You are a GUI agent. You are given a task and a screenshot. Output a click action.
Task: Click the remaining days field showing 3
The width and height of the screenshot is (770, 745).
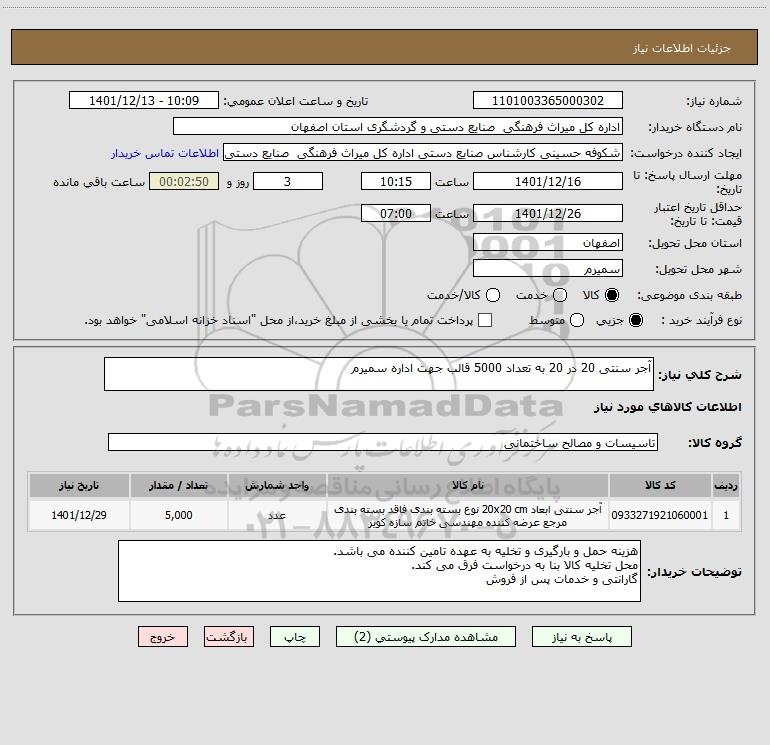click(288, 181)
